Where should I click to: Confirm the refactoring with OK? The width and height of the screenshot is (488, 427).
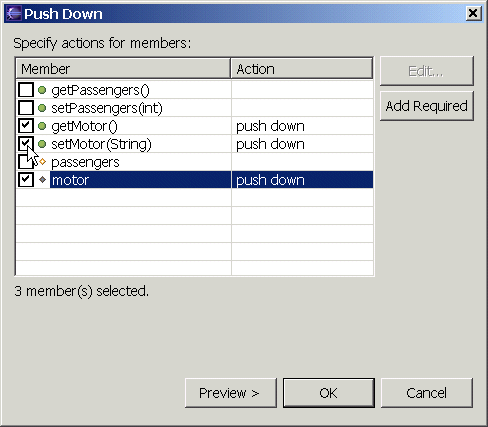[x=329, y=393]
